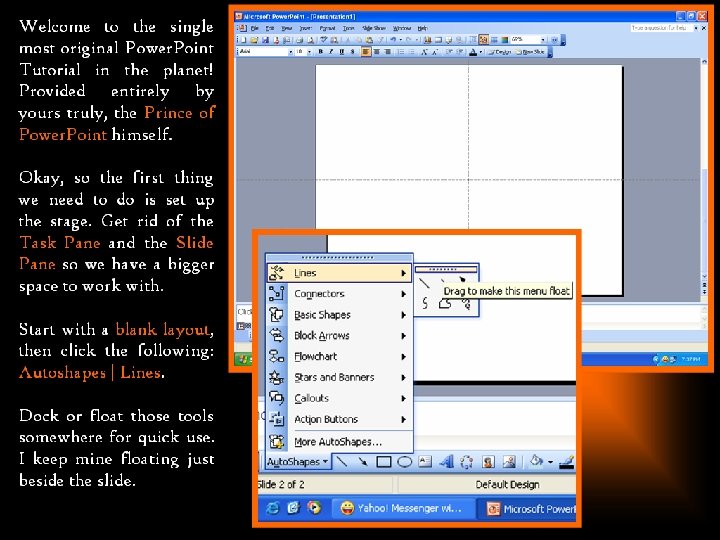Toggle Underline formatting
720x540 pixels.
point(342,52)
